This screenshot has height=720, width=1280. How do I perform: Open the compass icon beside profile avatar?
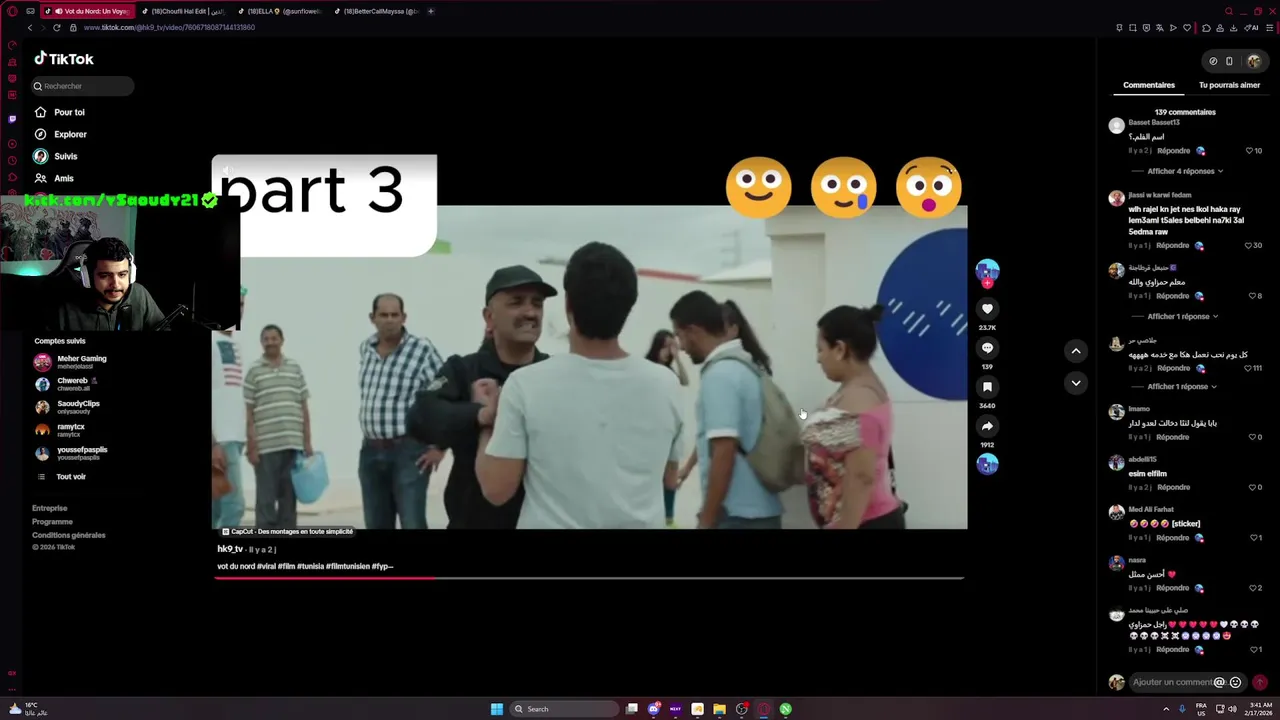(x=1213, y=61)
